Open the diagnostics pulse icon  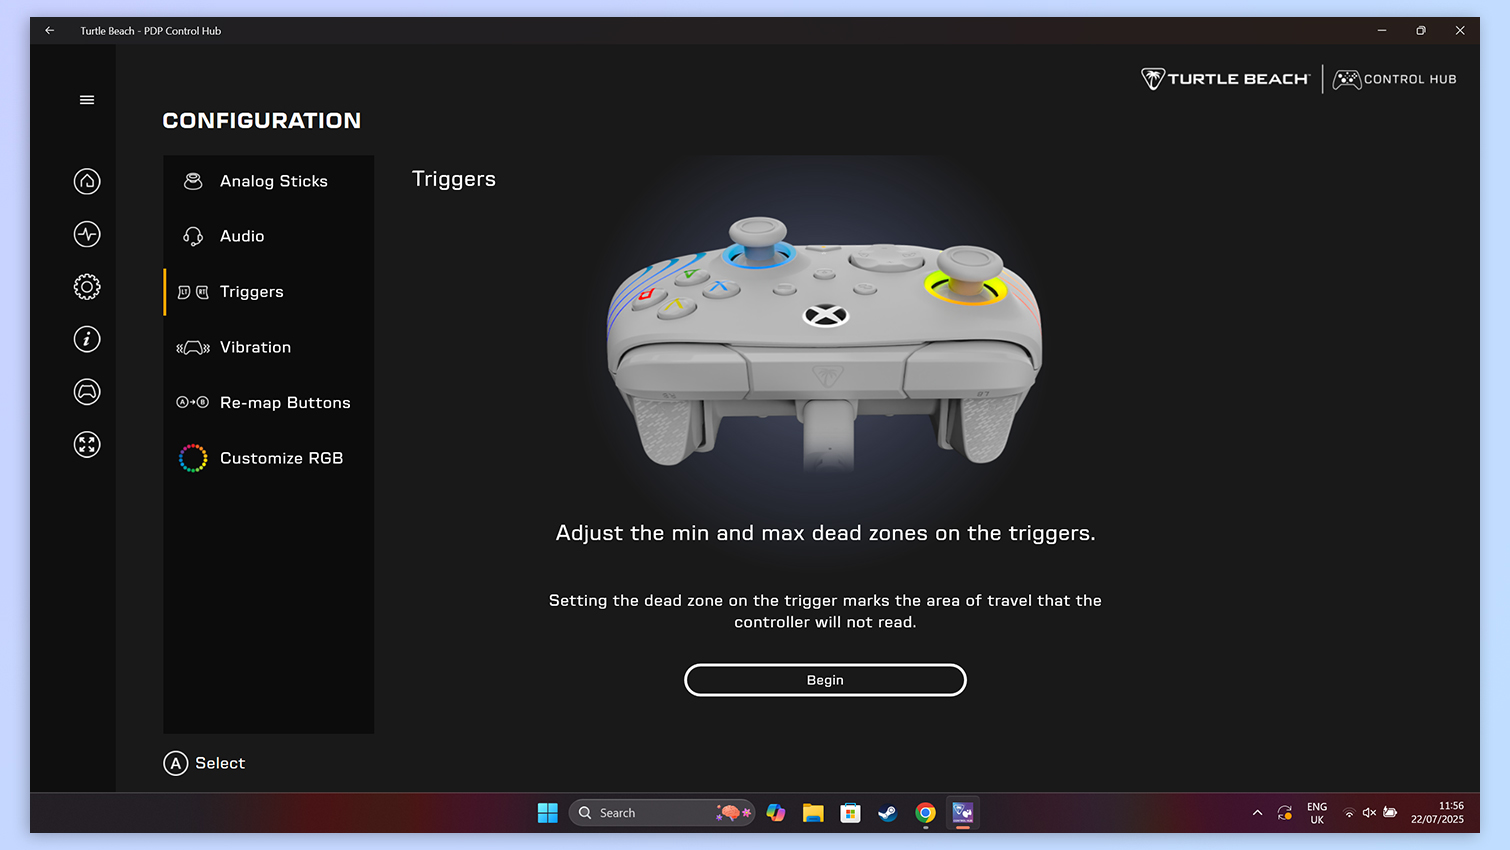tap(87, 234)
